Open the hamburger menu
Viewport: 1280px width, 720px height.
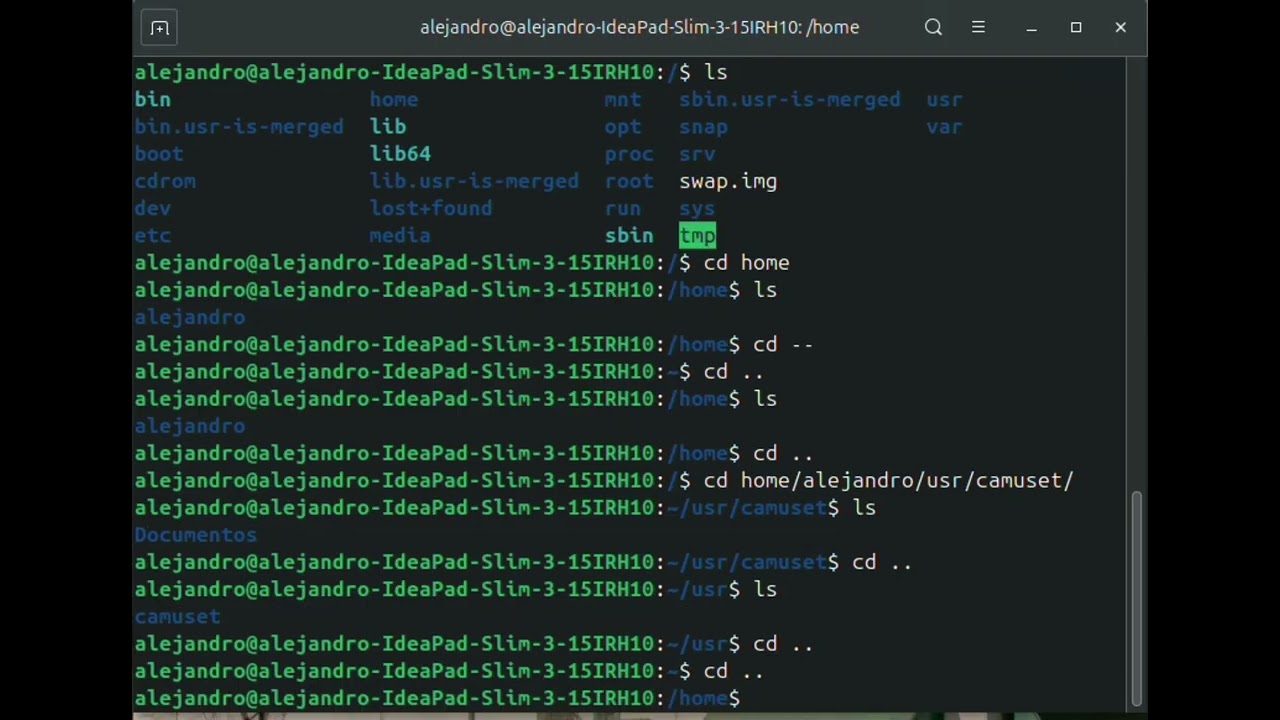[x=978, y=28]
